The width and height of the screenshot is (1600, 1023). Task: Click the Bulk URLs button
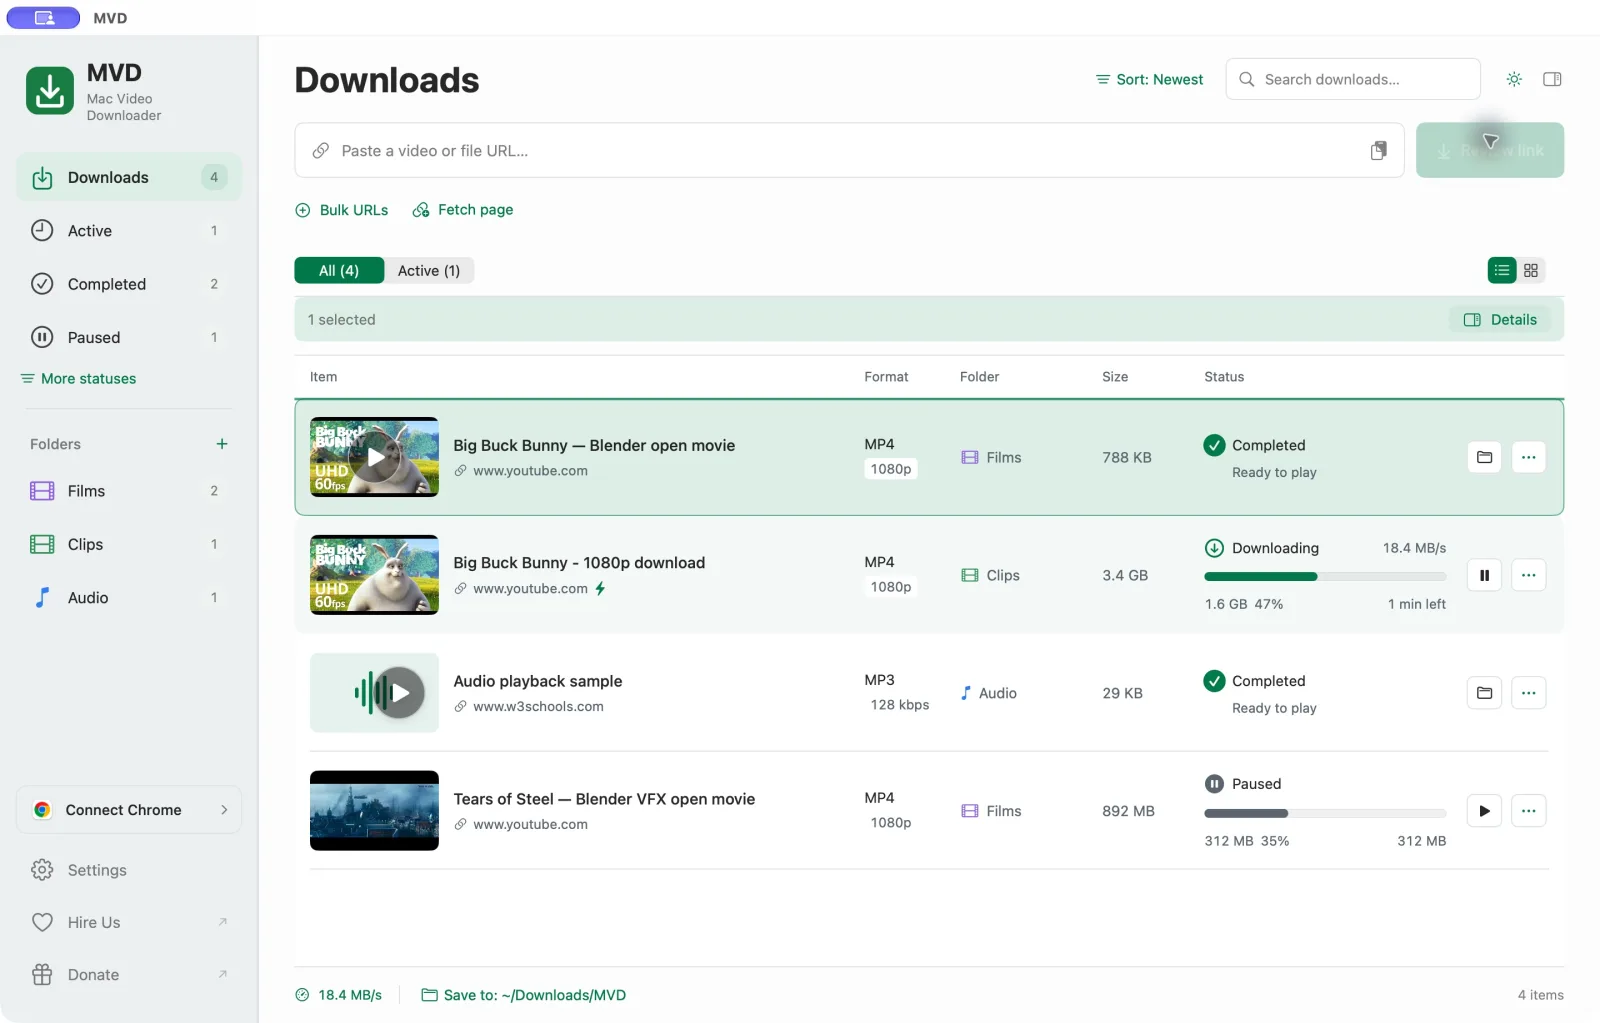click(x=342, y=210)
